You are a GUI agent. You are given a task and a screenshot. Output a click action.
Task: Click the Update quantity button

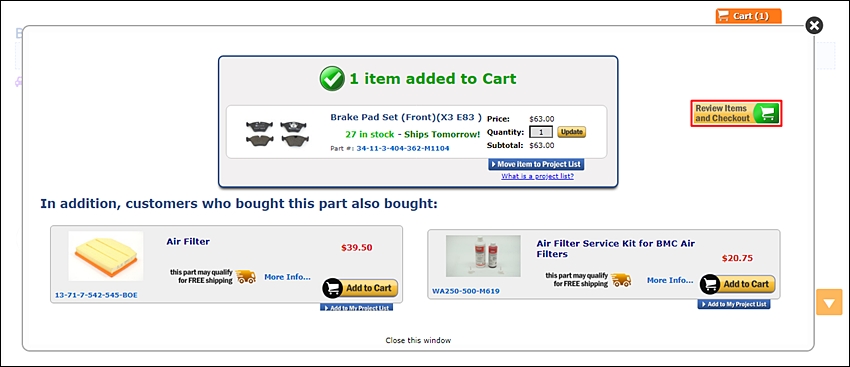[x=572, y=132]
